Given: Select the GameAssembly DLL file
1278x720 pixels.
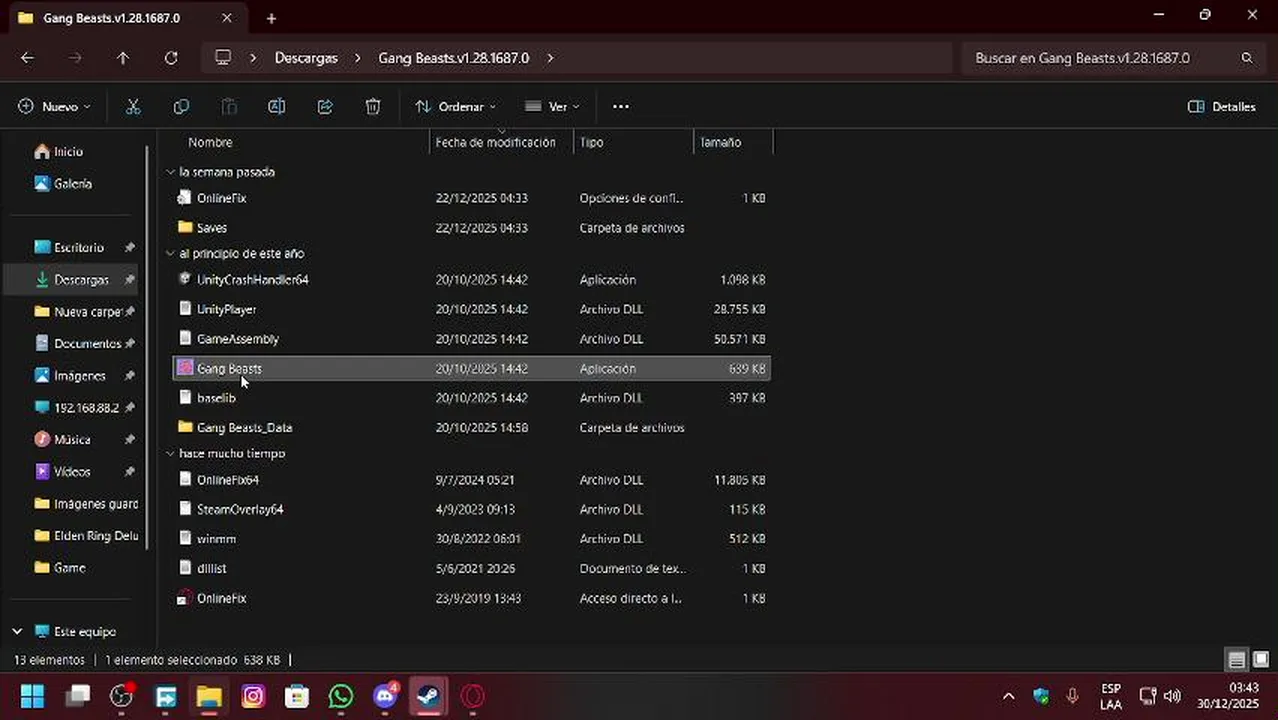Looking at the screenshot, I should [471, 339].
